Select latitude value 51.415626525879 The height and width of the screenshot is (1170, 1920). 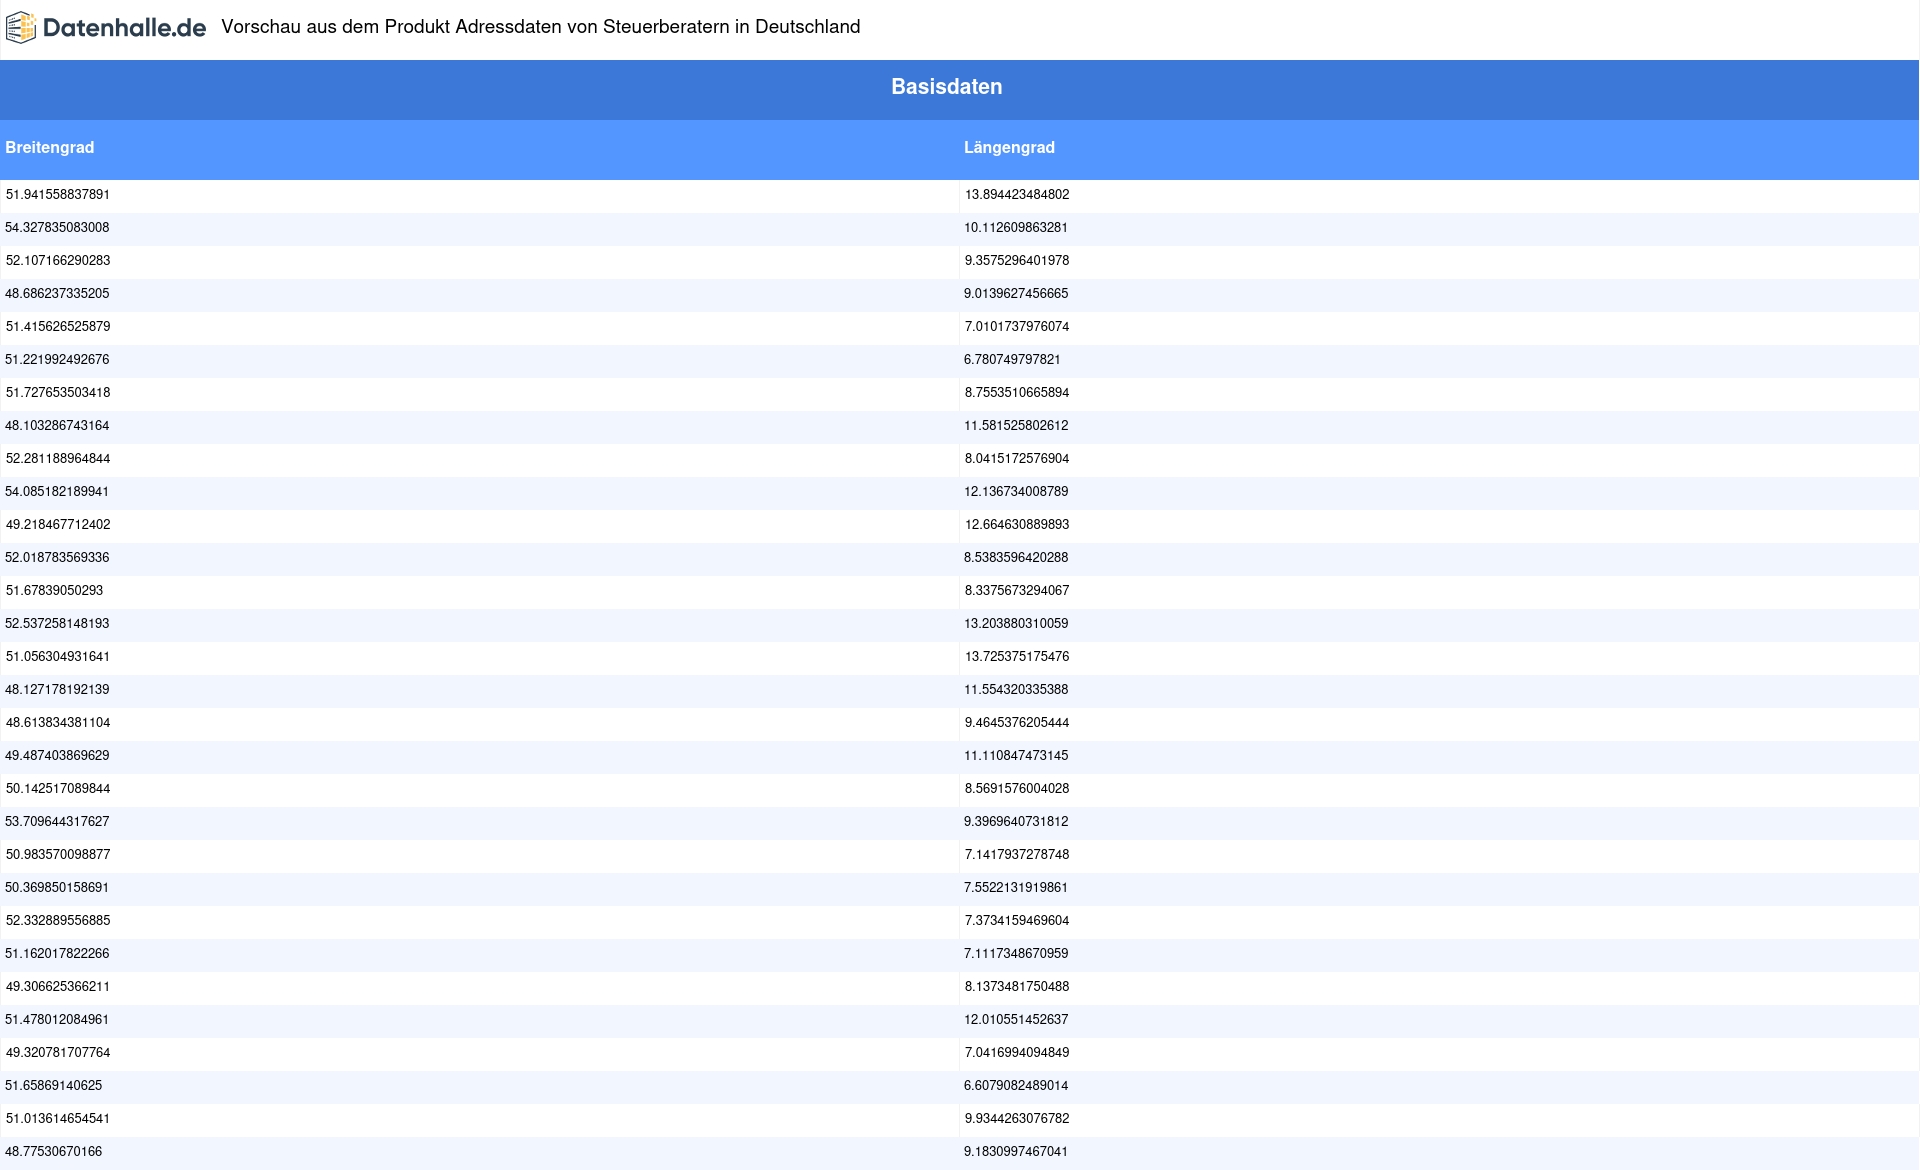click(58, 327)
